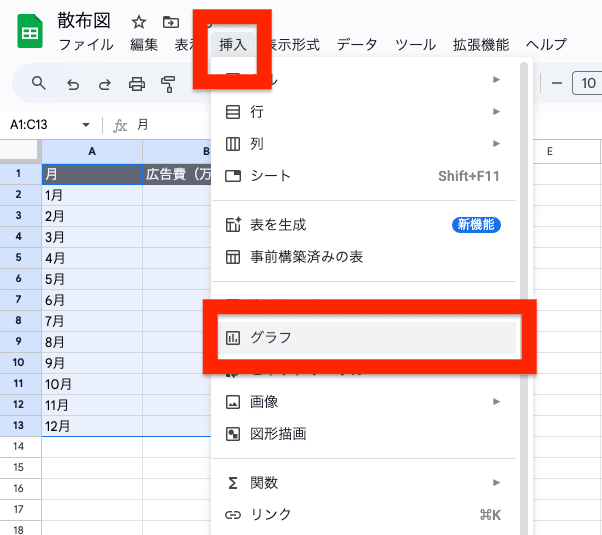The image size is (602, 535).
Task: Click the Google Sheets home logo
Action: click(28, 33)
